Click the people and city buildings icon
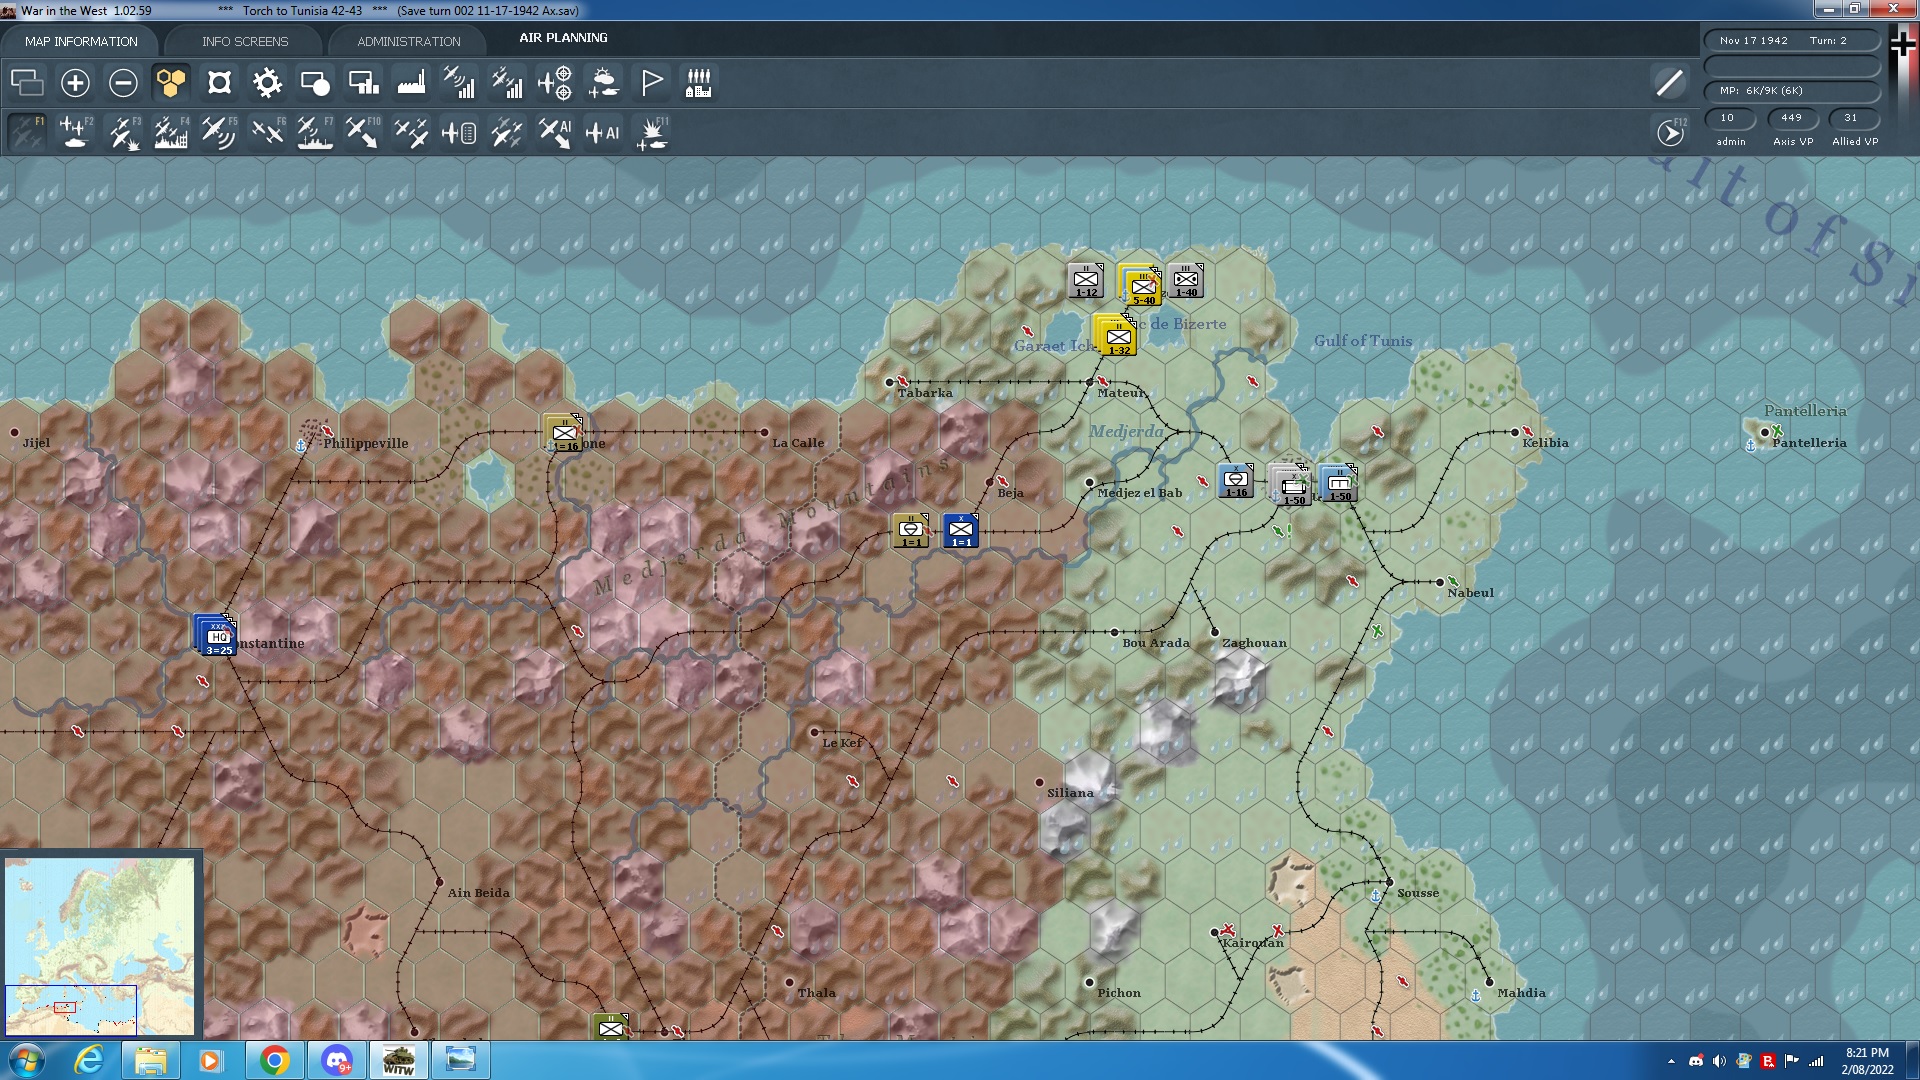Screen dimensions: 1920x1080 coord(699,83)
